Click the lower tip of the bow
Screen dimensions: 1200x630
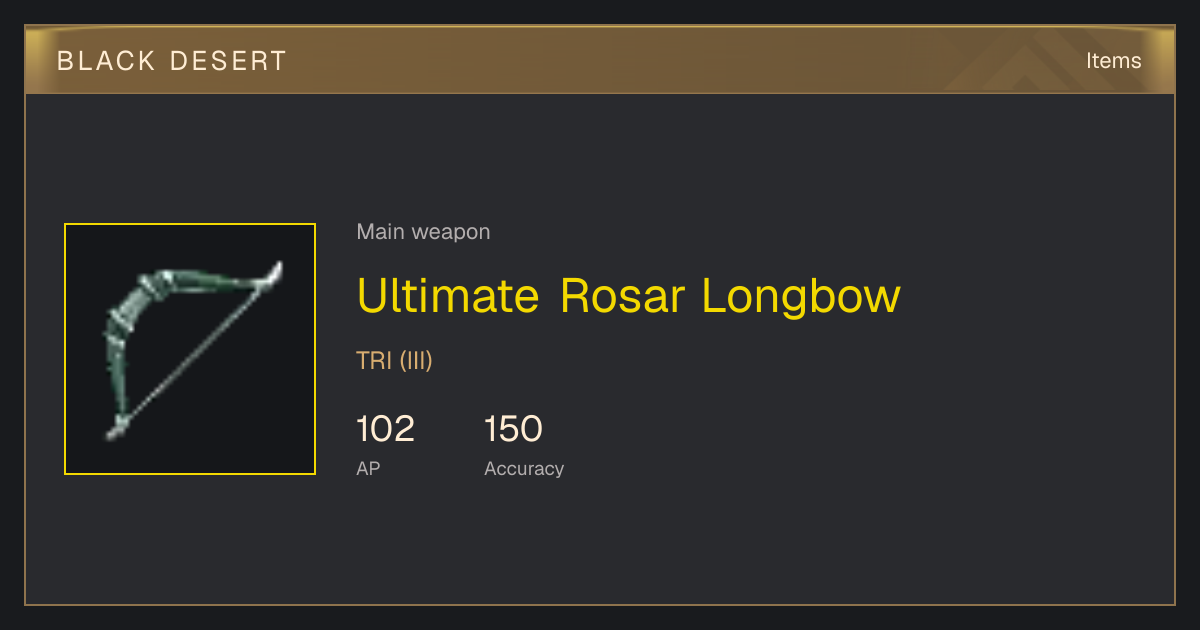point(117,429)
